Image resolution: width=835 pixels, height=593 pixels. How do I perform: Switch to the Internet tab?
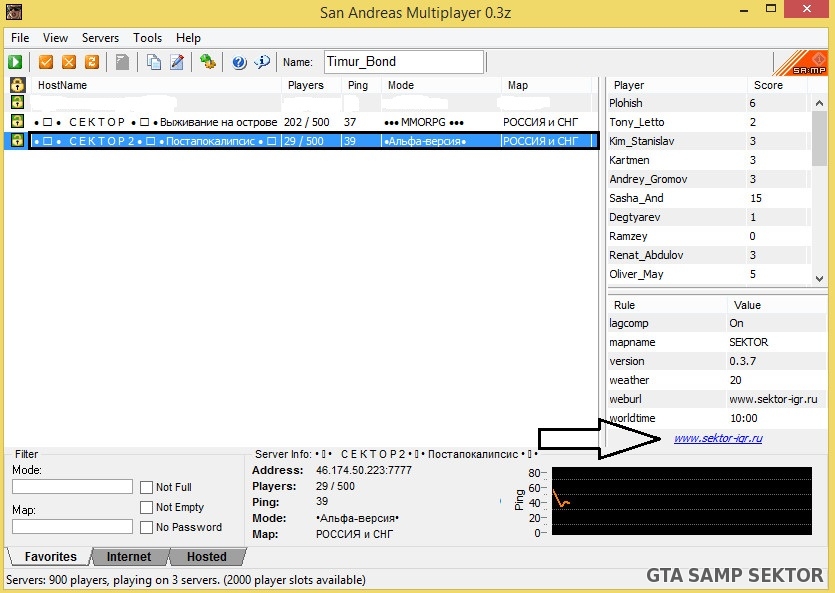click(x=129, y=557)
